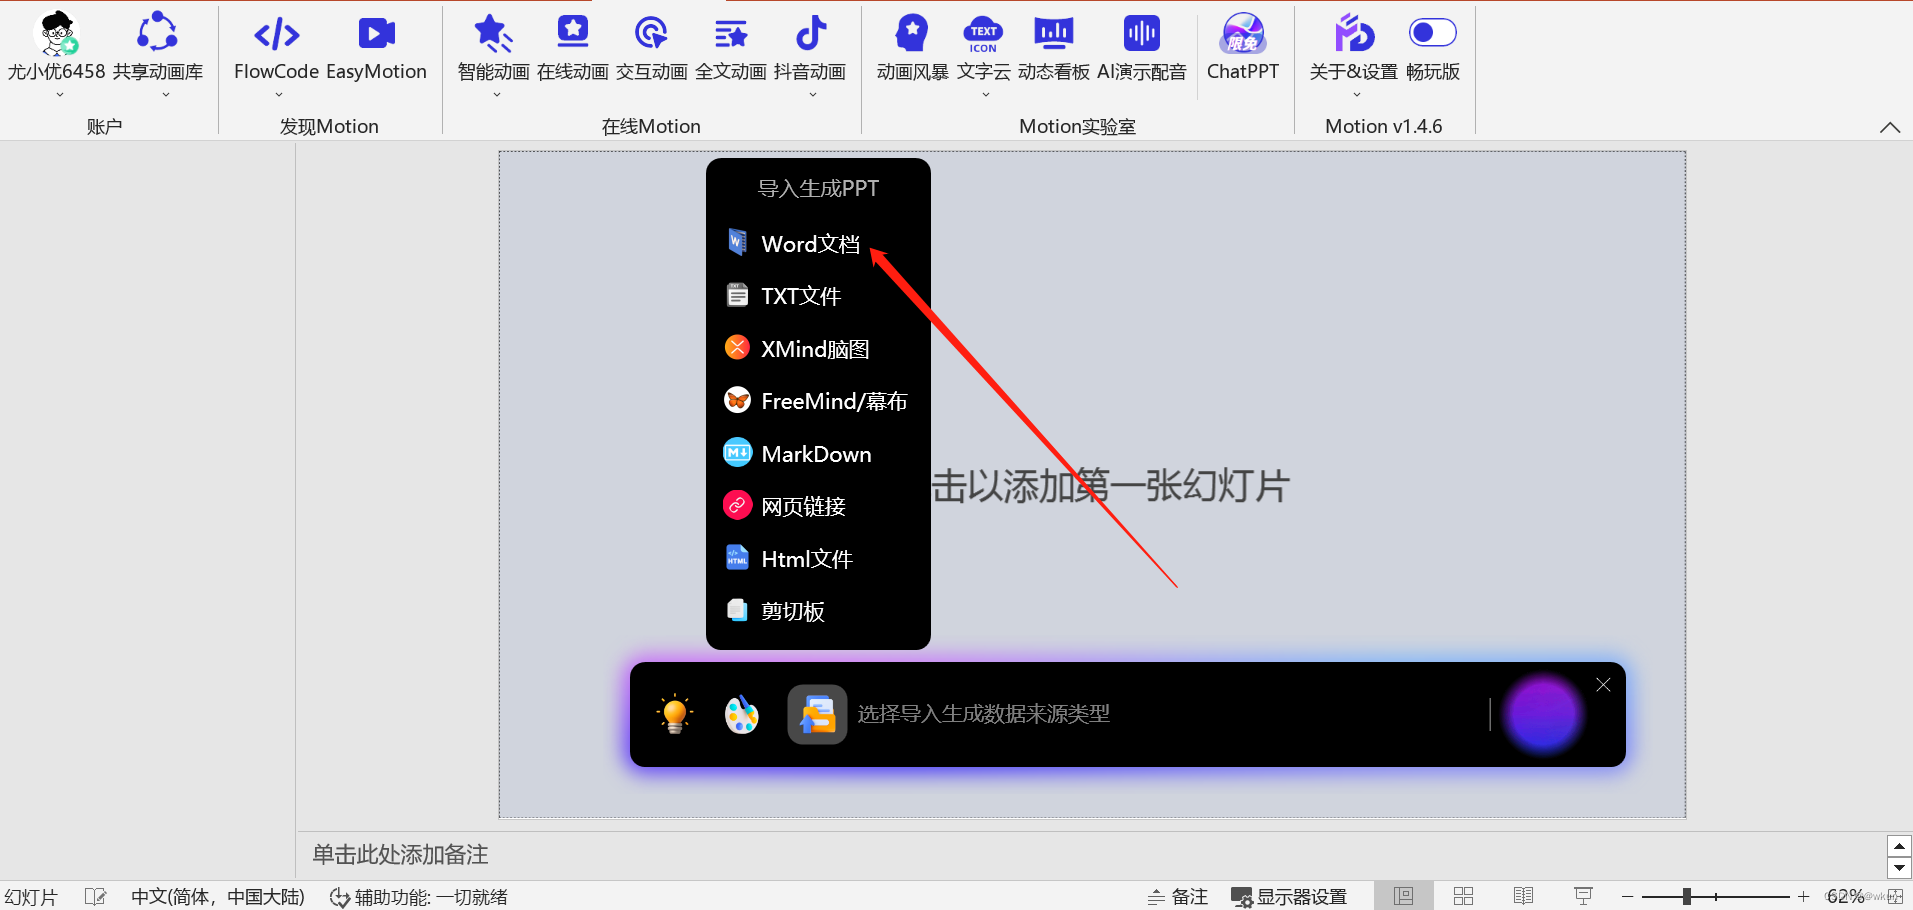Click 单击此处添加备注 notes area
Image resolution: width=1913 pixels, height=910 pixels.
pyautogui.click(x=400, y=854)
